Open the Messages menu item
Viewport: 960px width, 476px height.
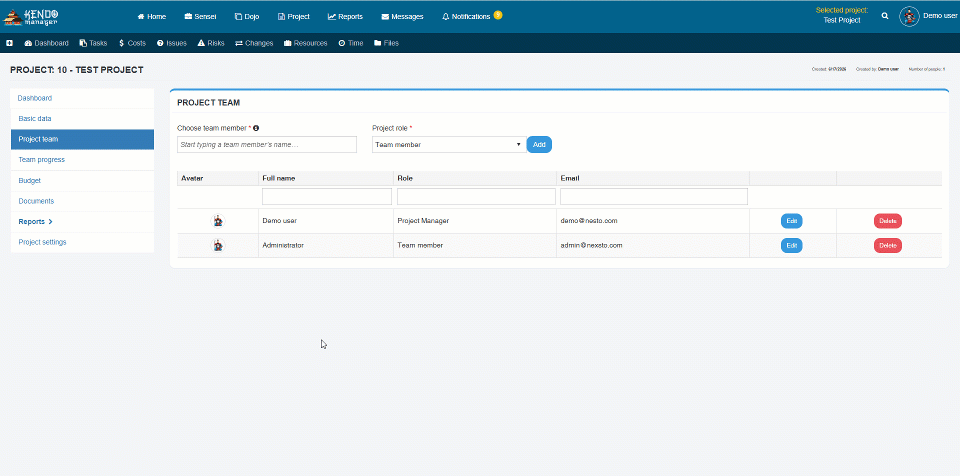pyautogui.click(x=402, y=17)
